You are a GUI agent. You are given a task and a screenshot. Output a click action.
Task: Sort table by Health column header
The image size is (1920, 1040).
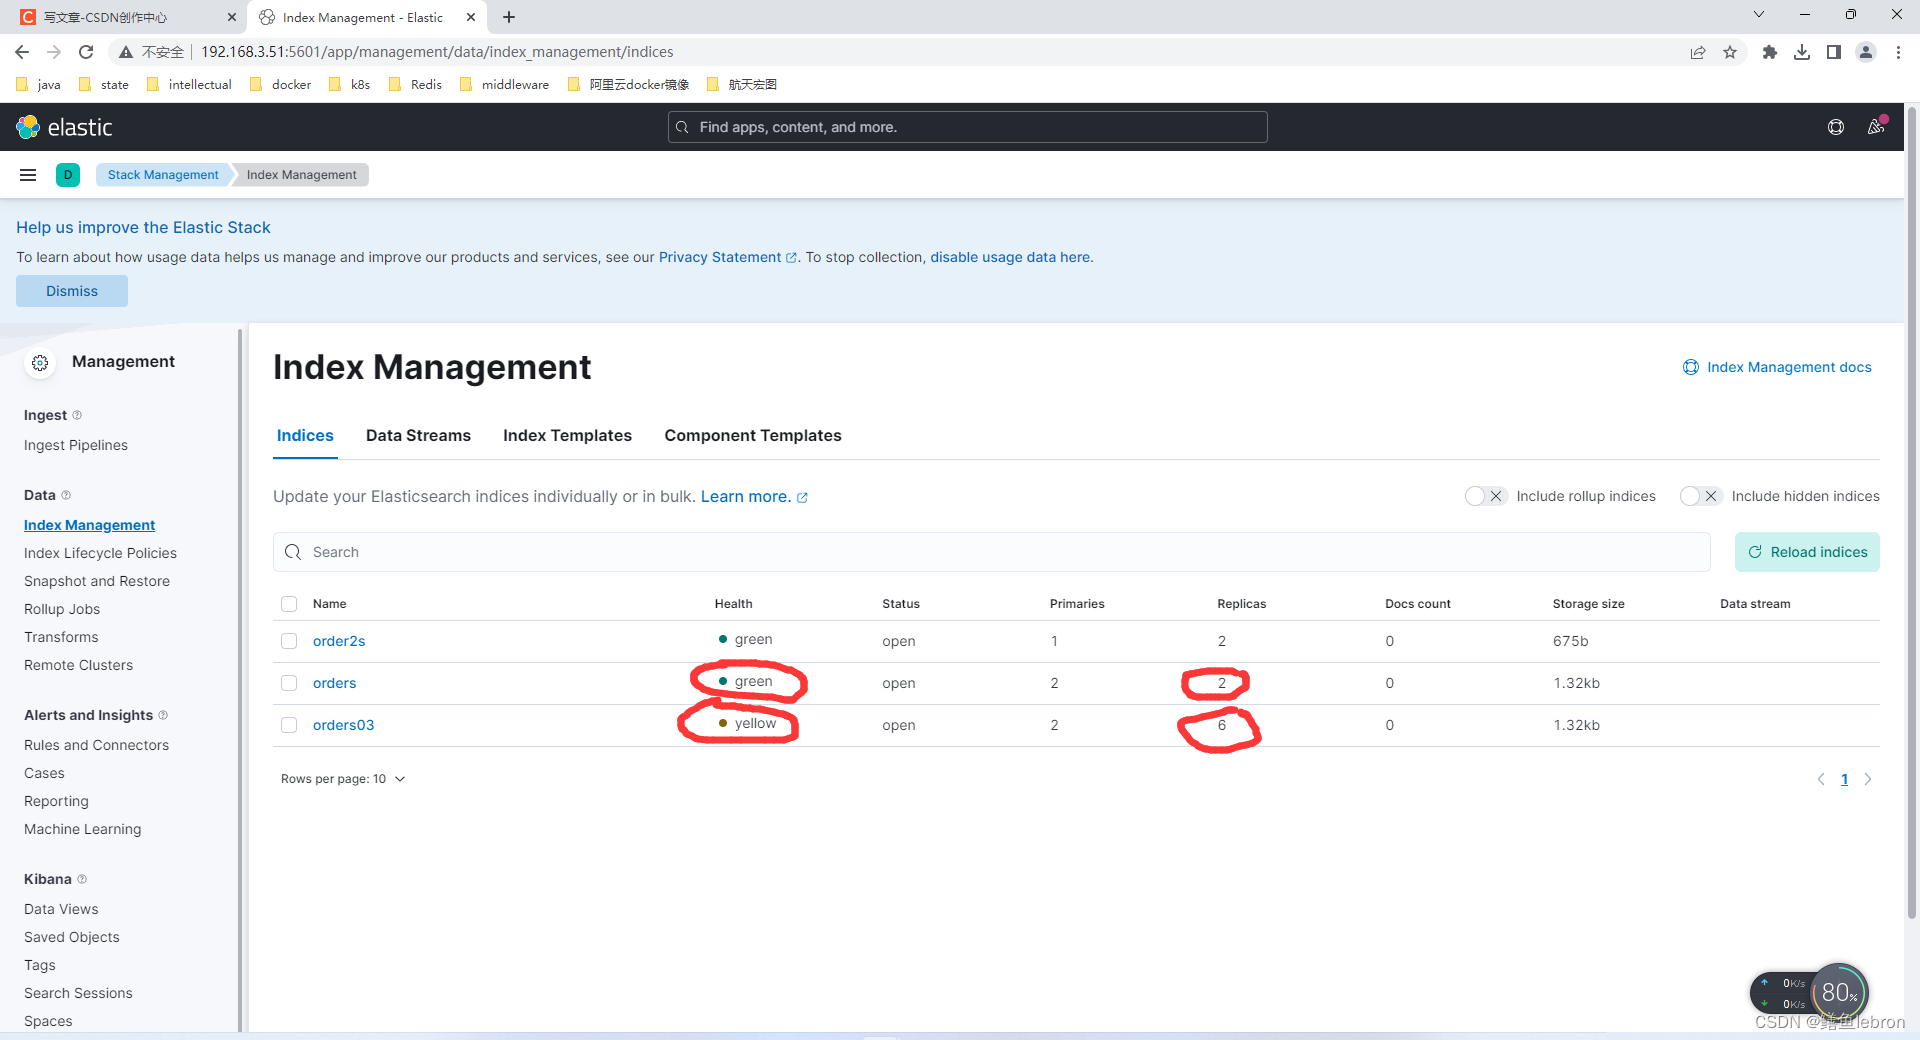[x=733, y=604]
